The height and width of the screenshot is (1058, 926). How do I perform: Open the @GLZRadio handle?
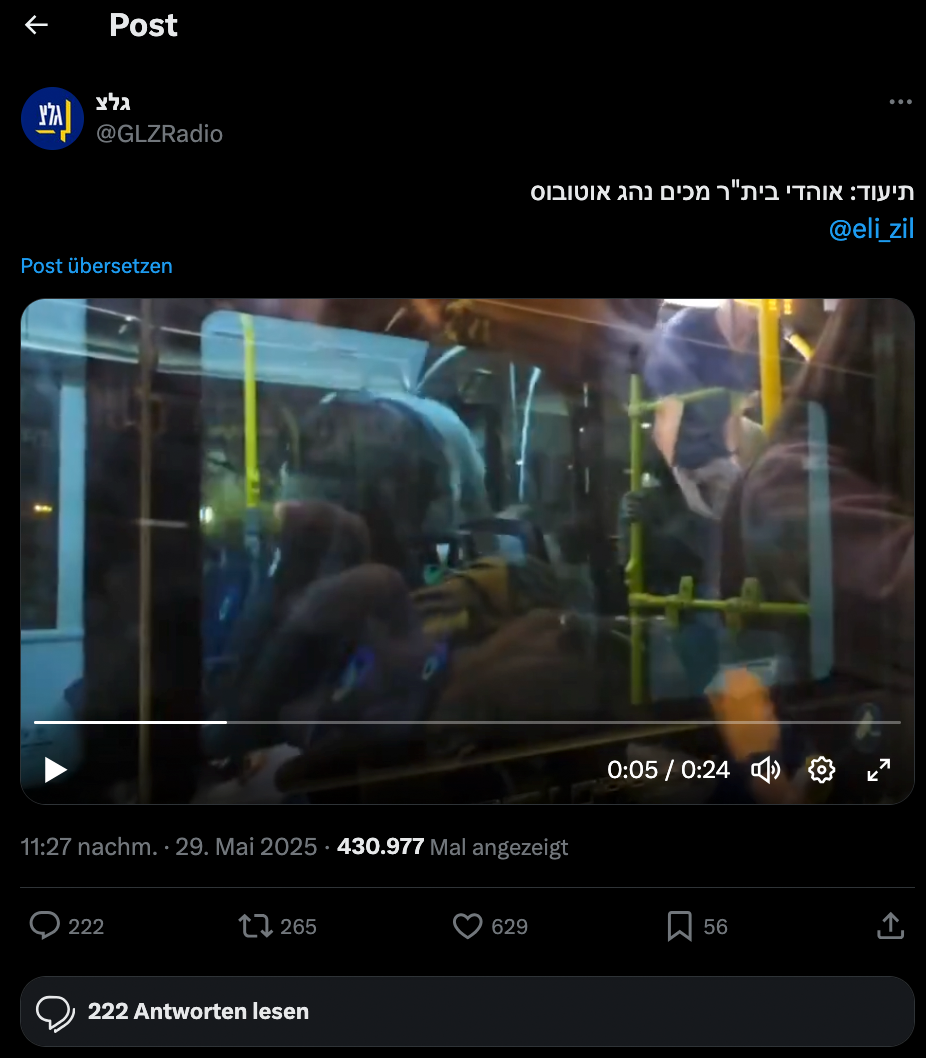point(159,134)
